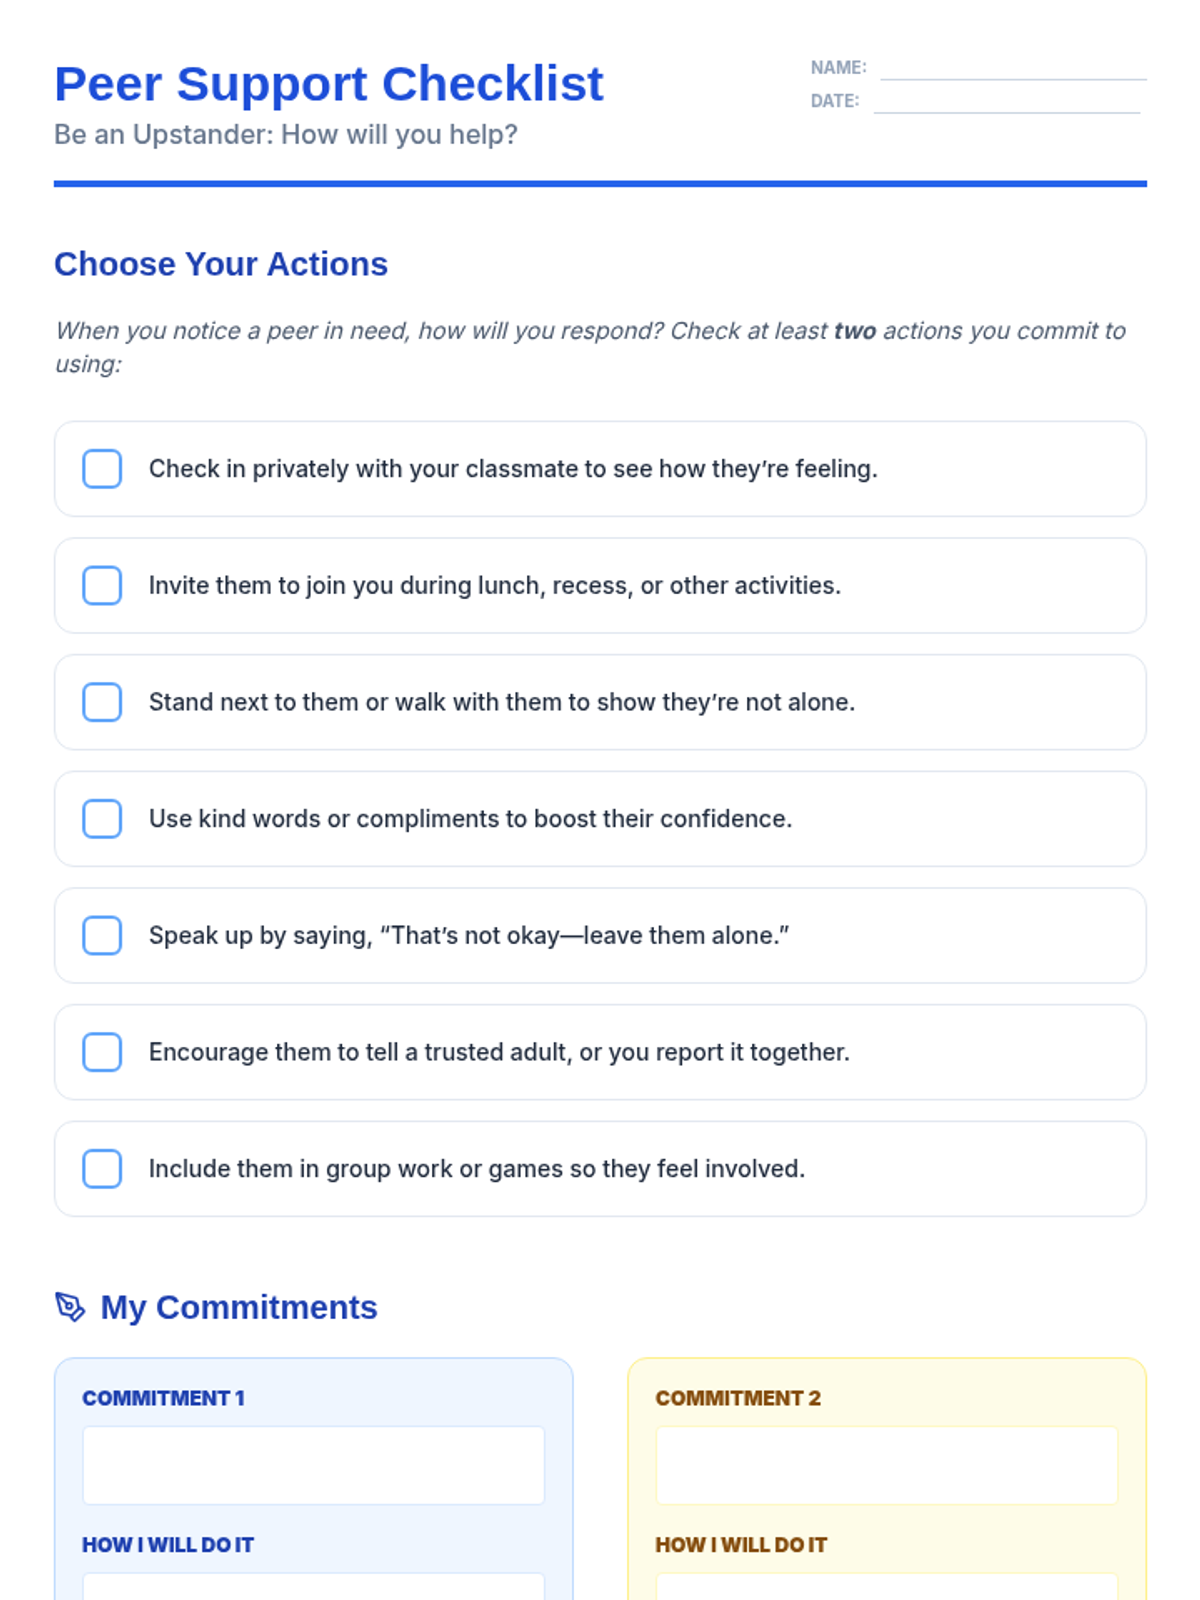1200x1600 pixels.
Task: Click the 'Commitment 2' label
Action: (738, 1398)
